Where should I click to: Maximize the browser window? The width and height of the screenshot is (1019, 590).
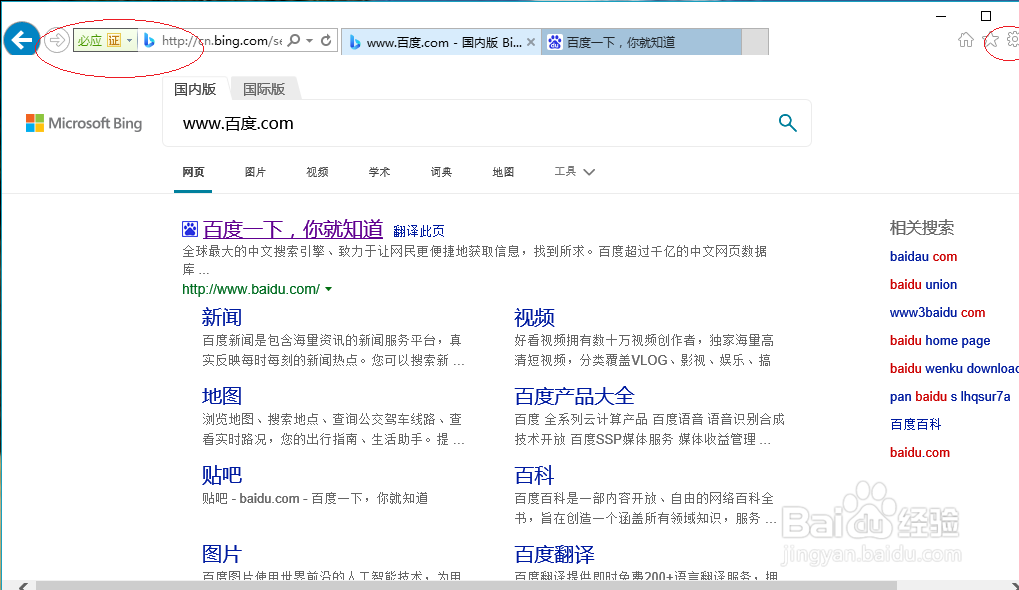[x=986, y=16]
